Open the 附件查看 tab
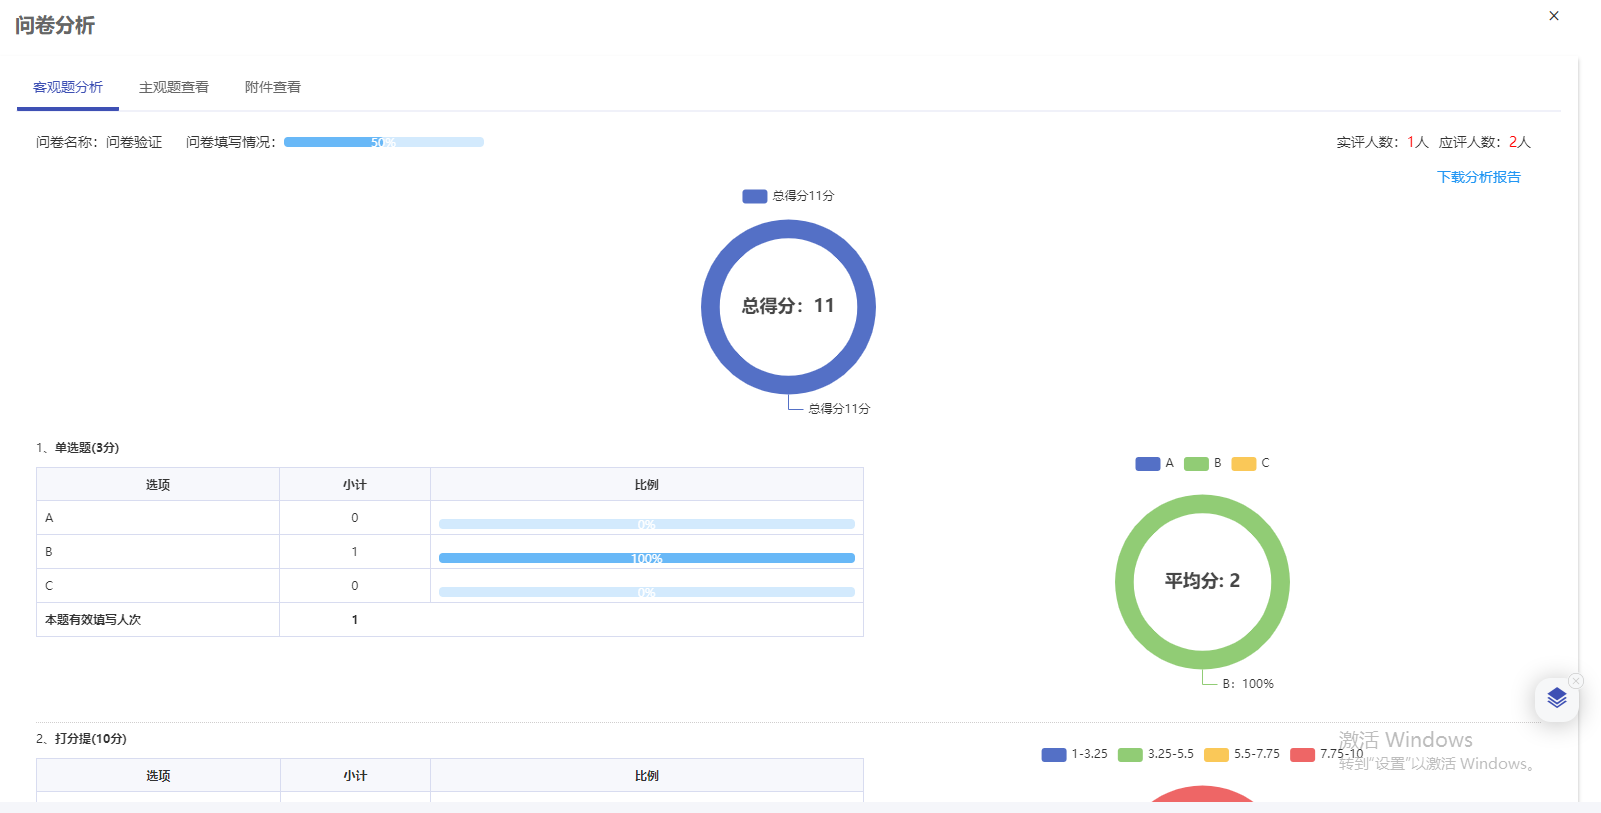 click(273, 88)
